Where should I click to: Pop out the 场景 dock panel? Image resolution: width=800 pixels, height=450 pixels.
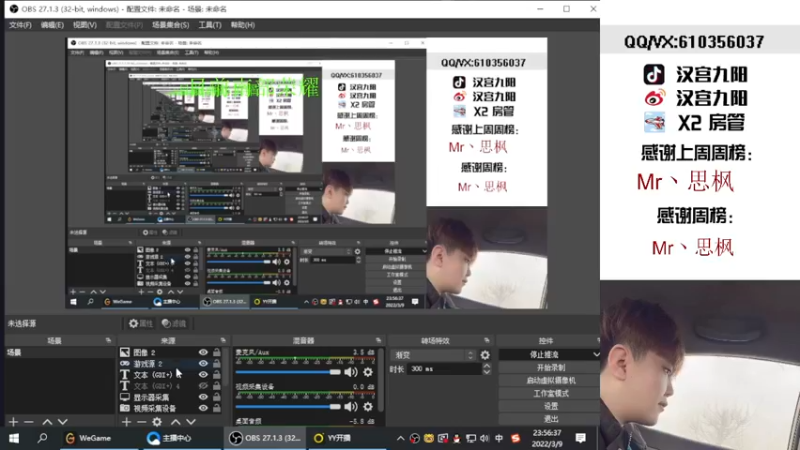pos(108,340)
